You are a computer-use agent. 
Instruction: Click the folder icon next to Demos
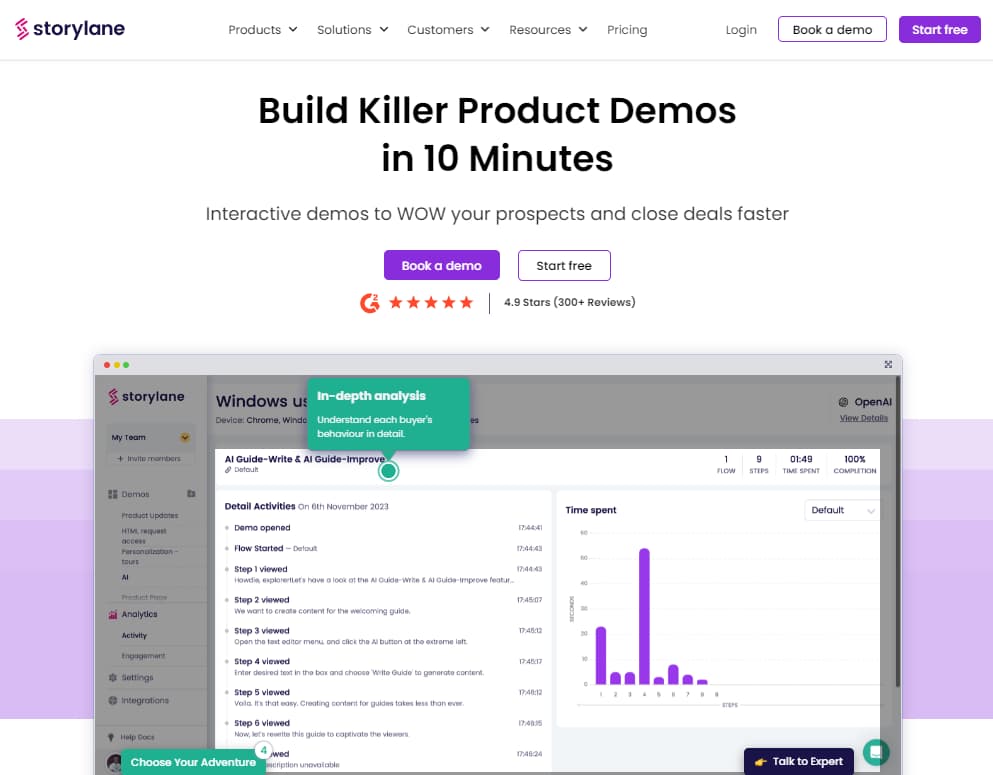[x=191, y=494]
